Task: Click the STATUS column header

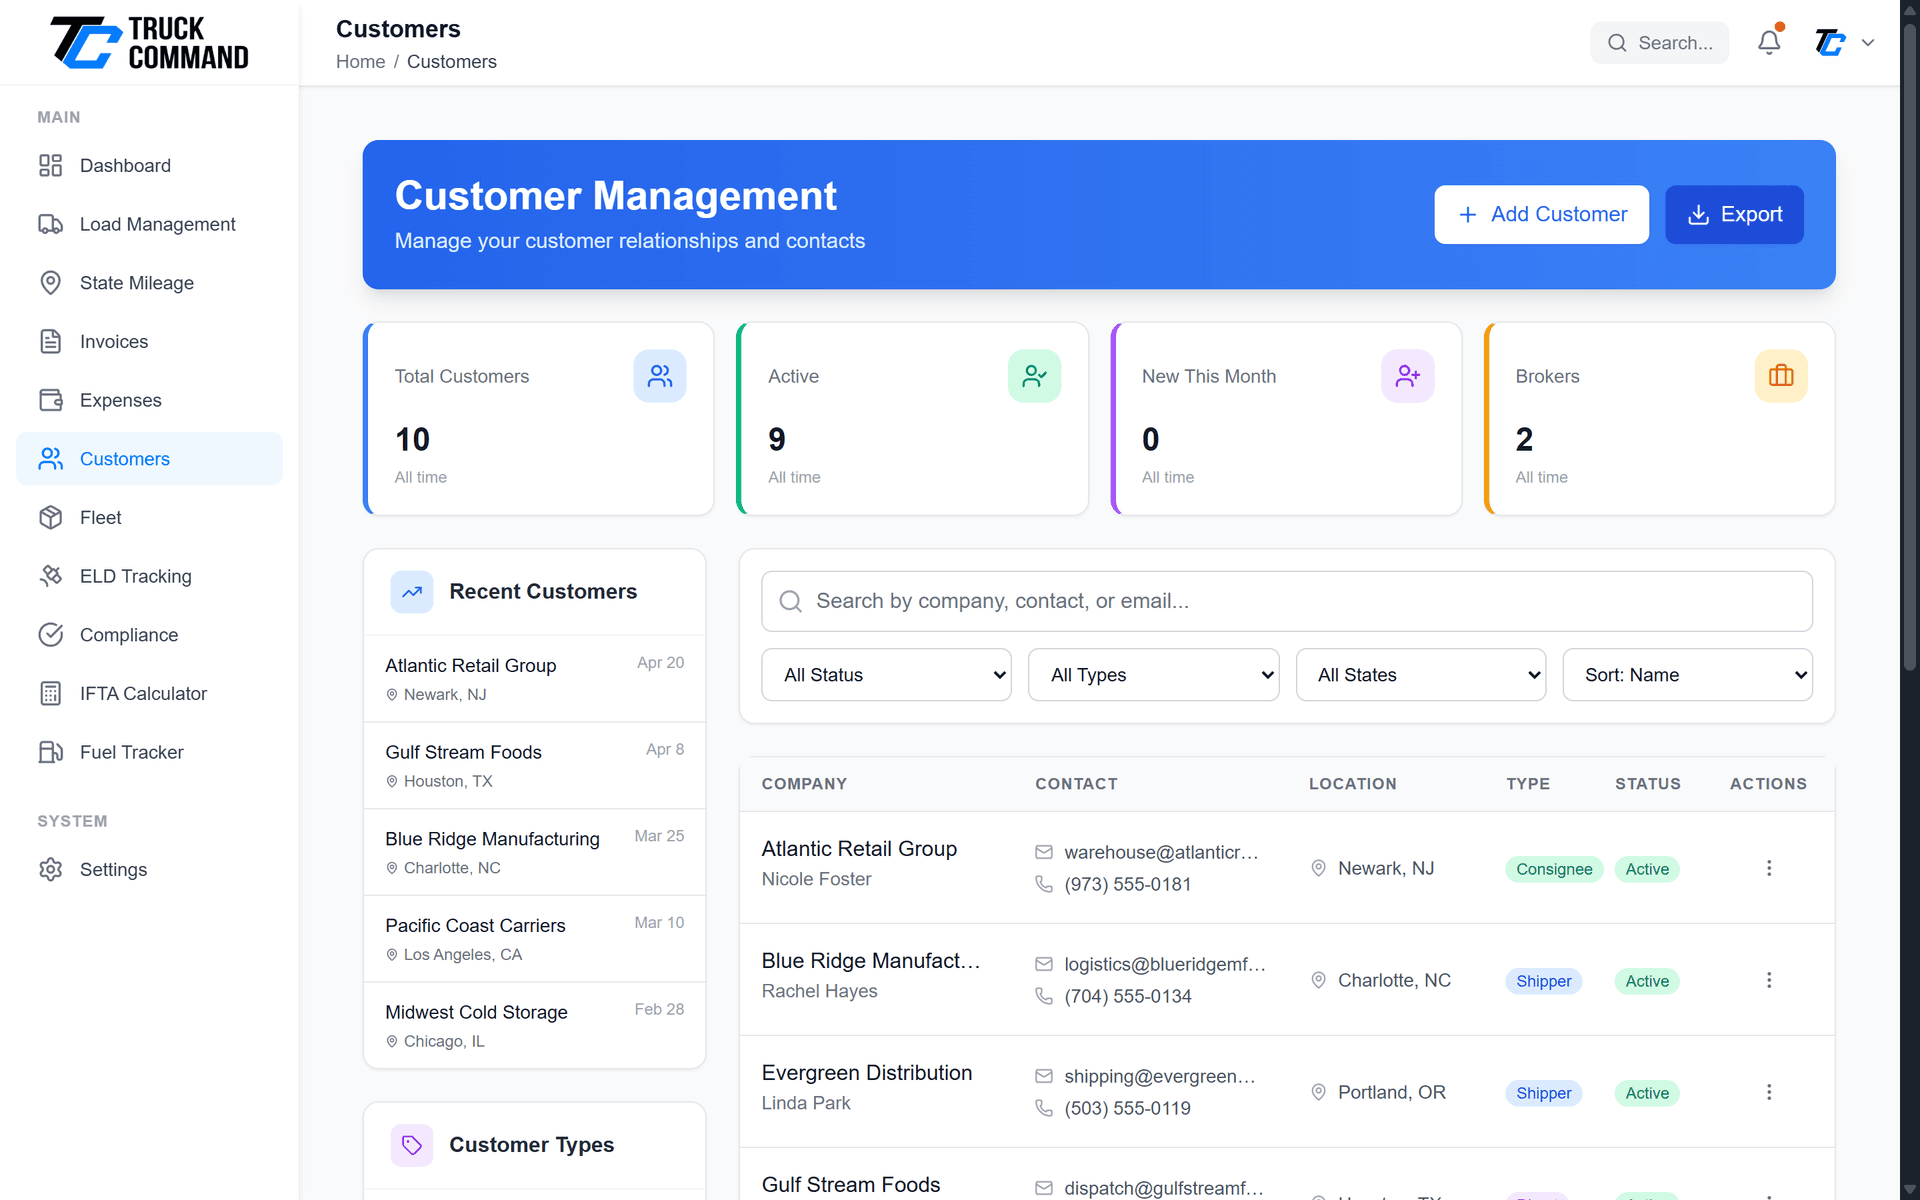Action: [1647, 784]
